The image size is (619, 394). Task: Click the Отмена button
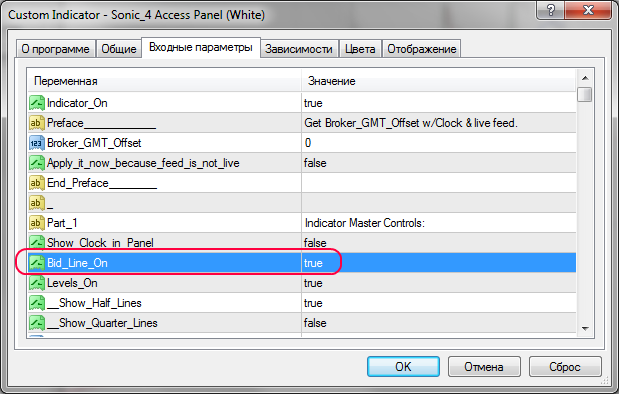[x=484, y=367]
